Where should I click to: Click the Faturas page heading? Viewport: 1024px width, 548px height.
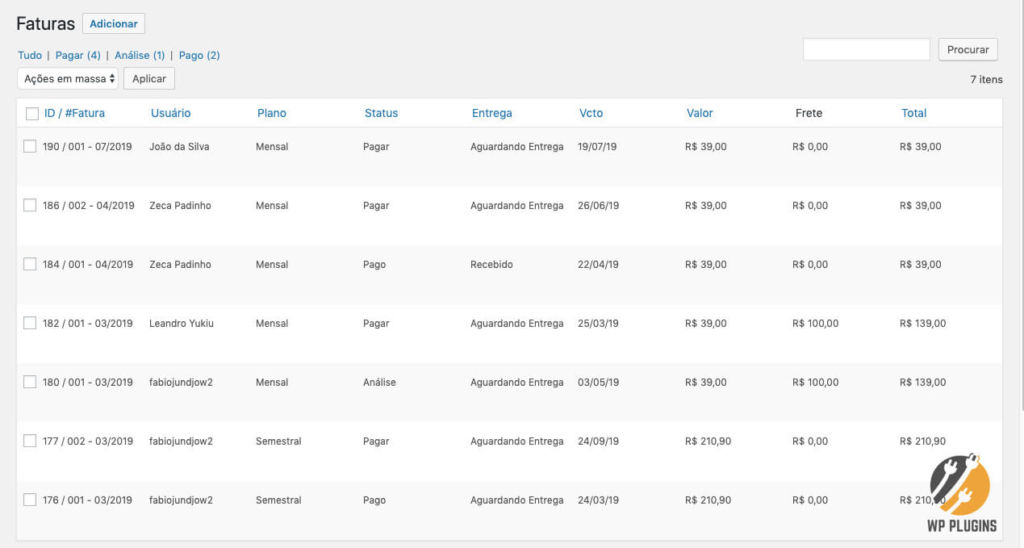pos(46,24)
